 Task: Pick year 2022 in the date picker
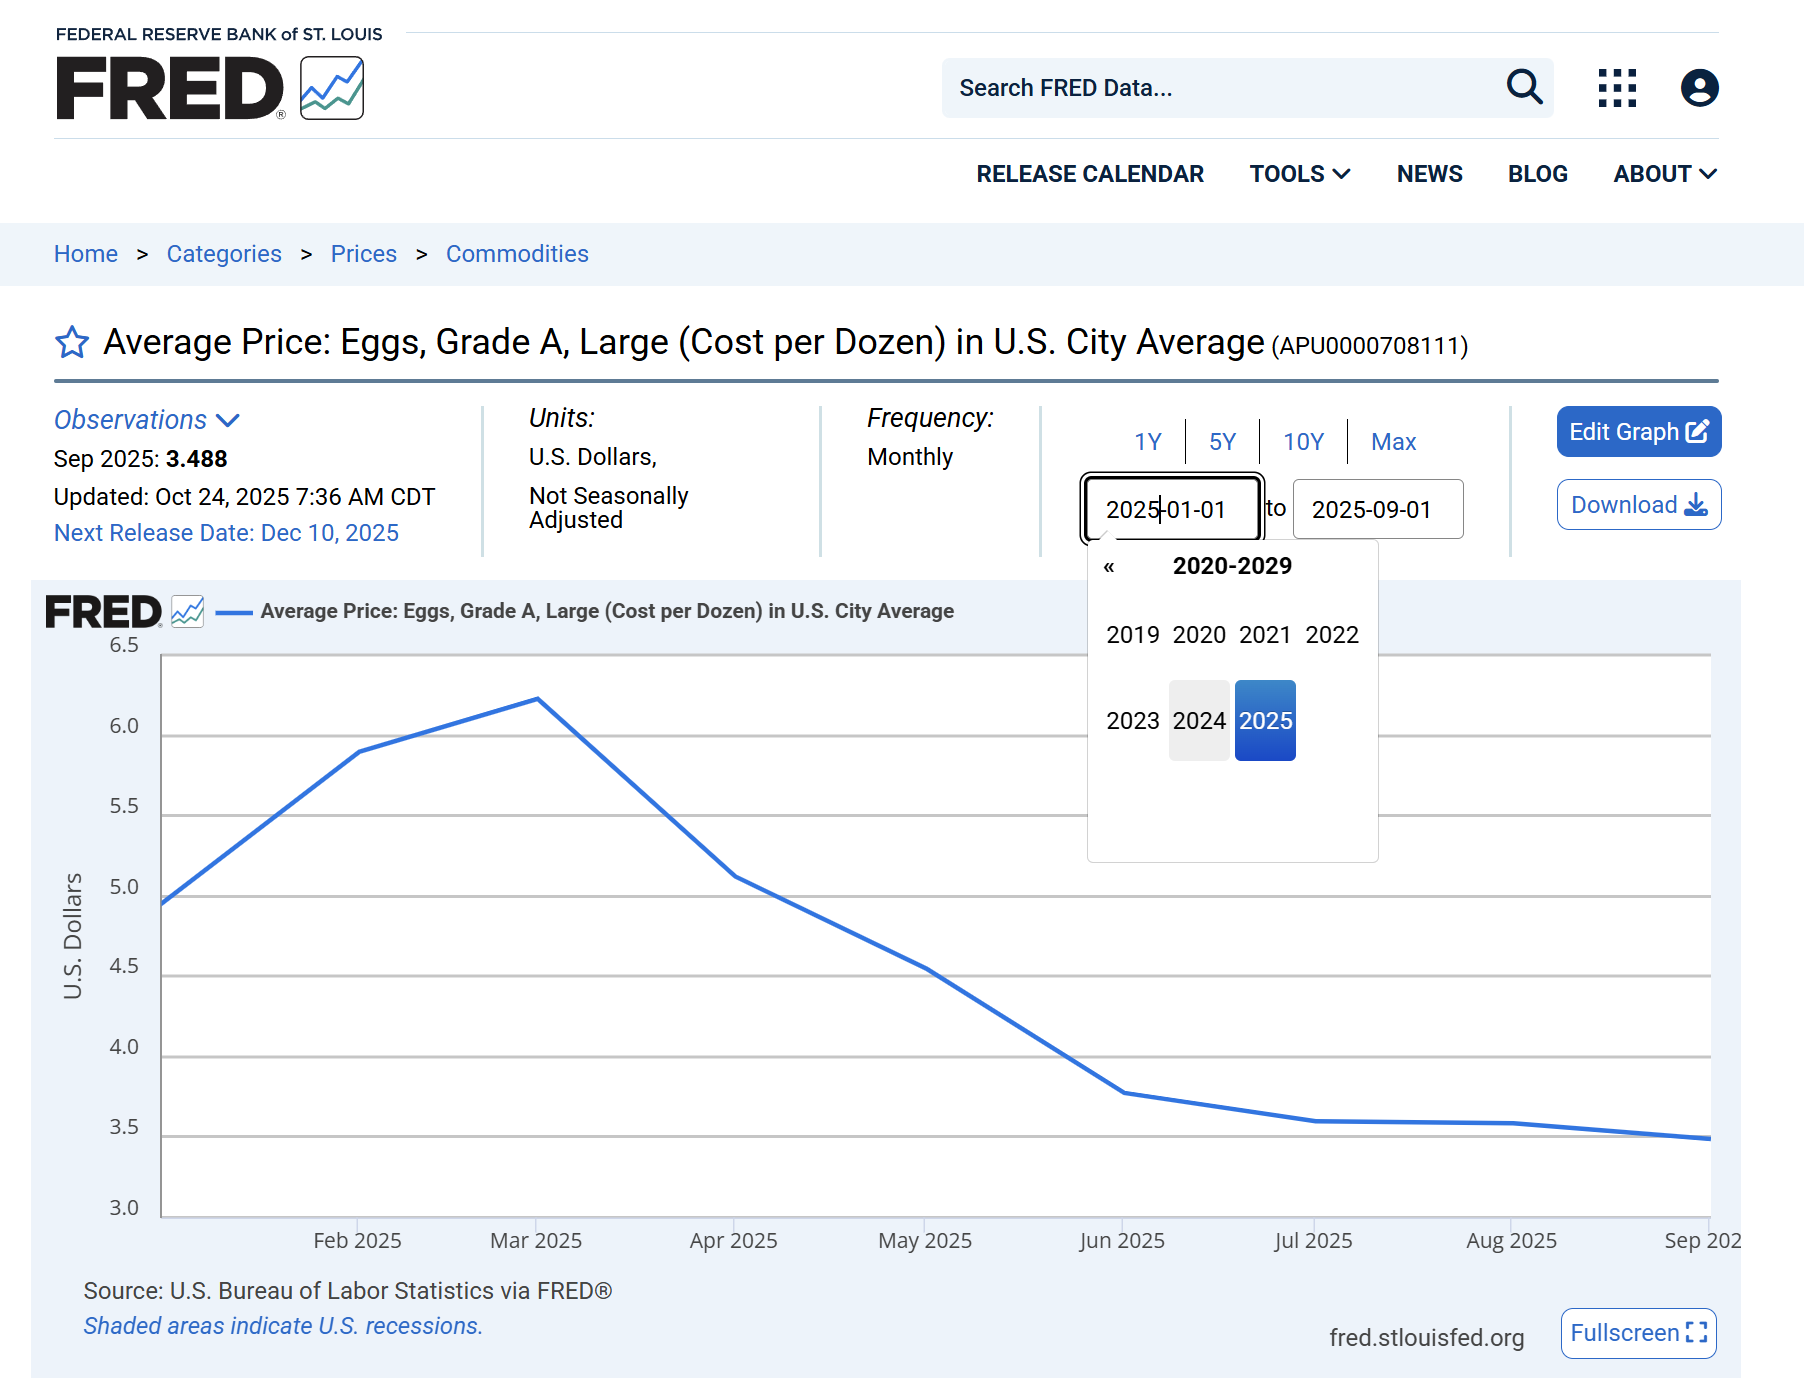point(1332,635)
